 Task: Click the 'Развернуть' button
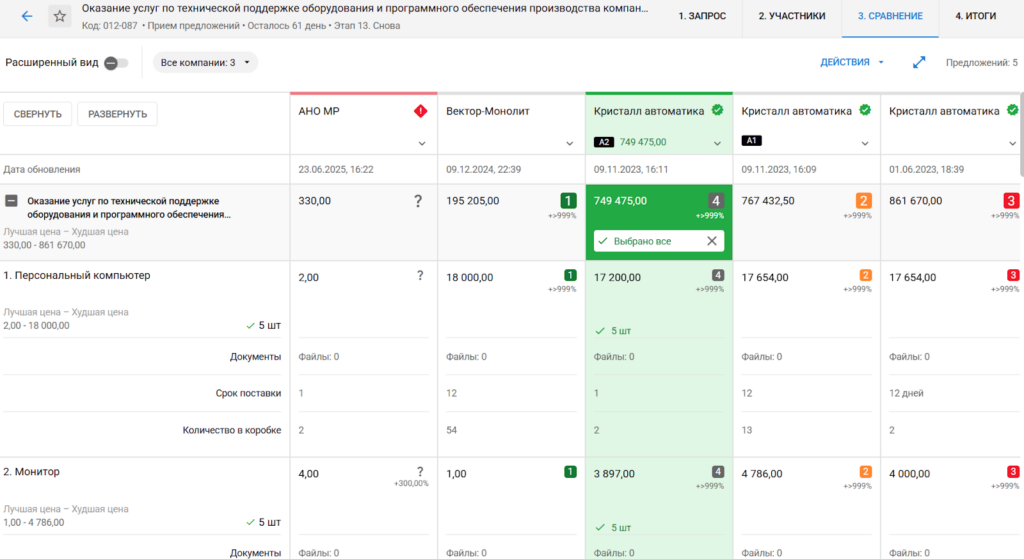click(117, 114)
